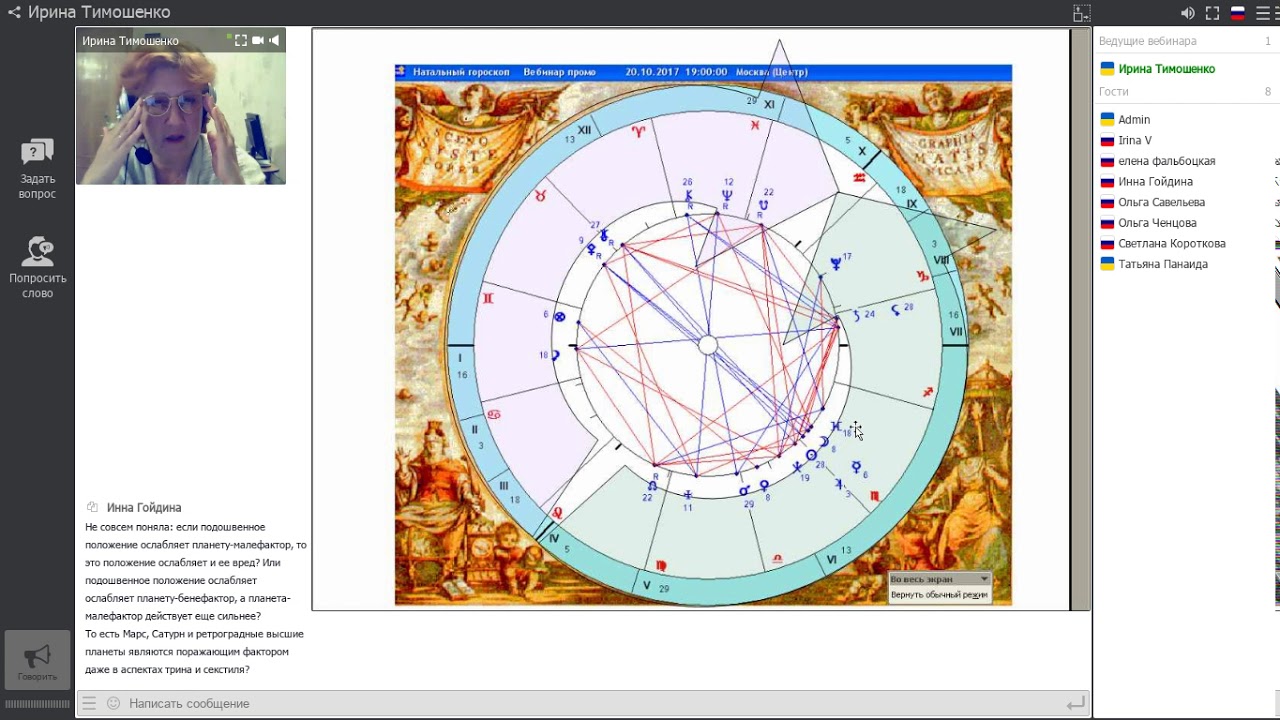Click flag icon beside Ирина Тимошенко host
Viewport: 1280px width, 720px height.
[1107, 69]
